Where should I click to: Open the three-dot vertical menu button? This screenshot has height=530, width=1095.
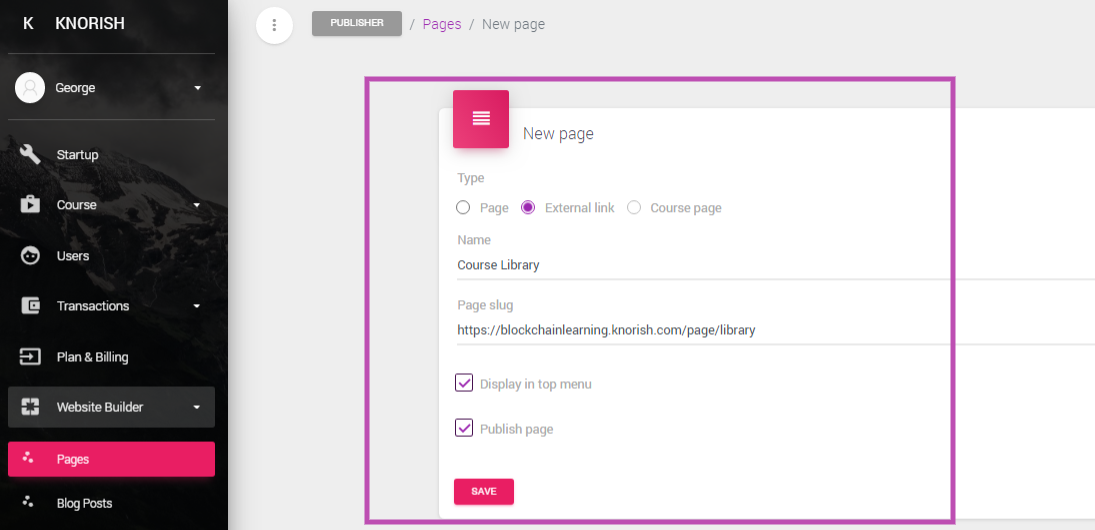[274, 25]
